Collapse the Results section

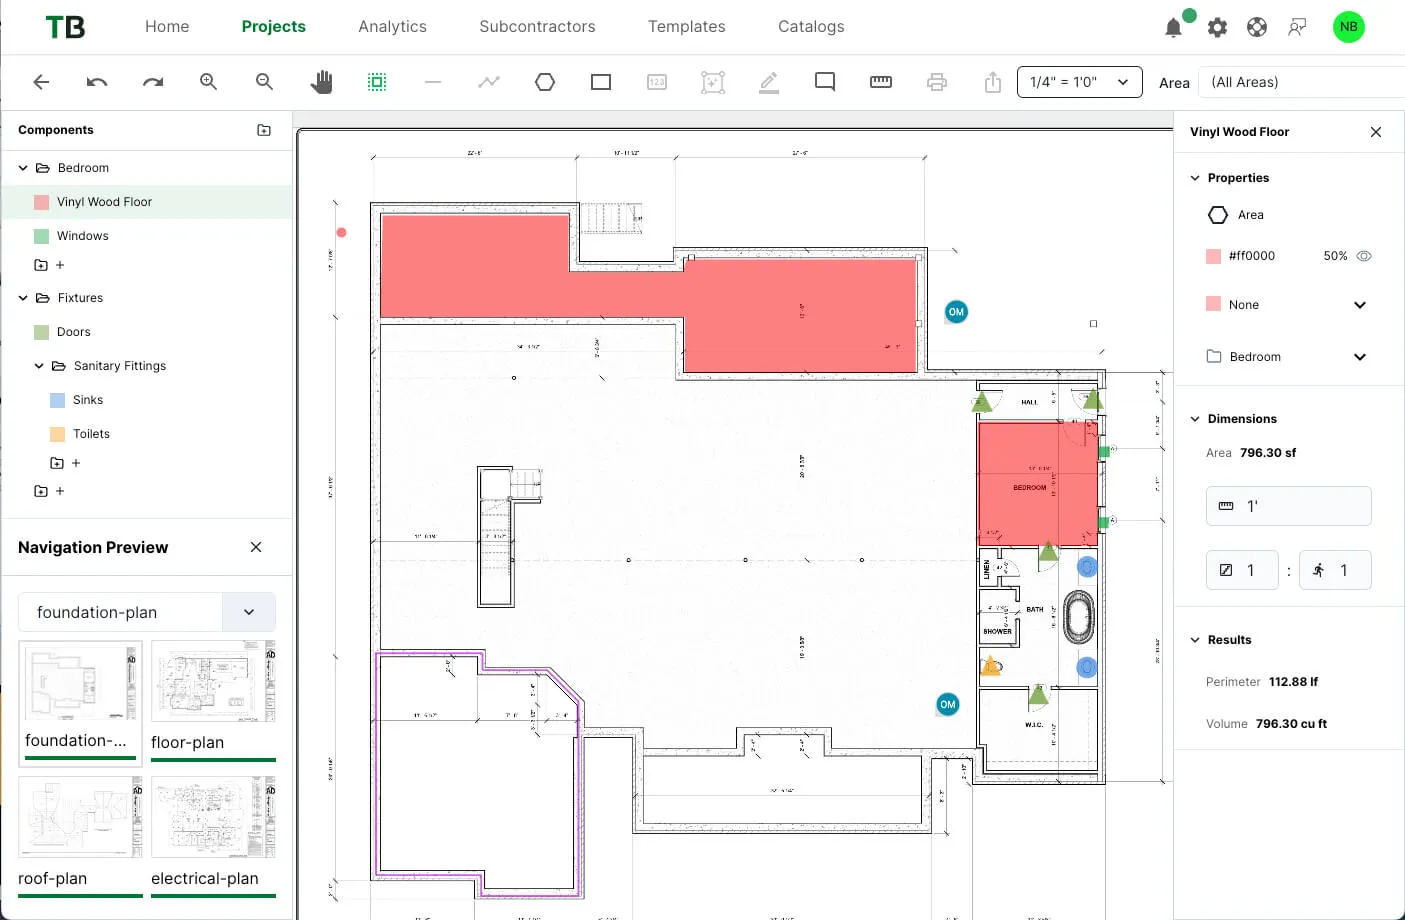coord(1195,639)
